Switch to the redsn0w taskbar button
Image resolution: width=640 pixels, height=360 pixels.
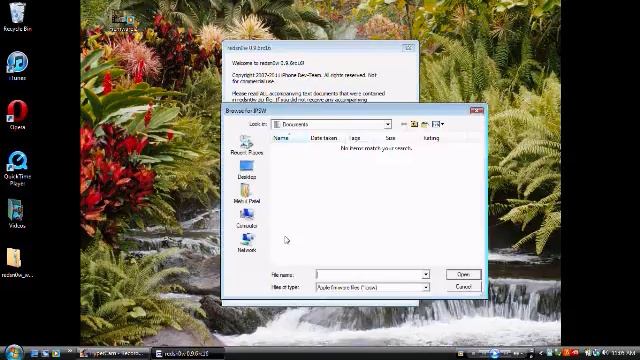188,353
